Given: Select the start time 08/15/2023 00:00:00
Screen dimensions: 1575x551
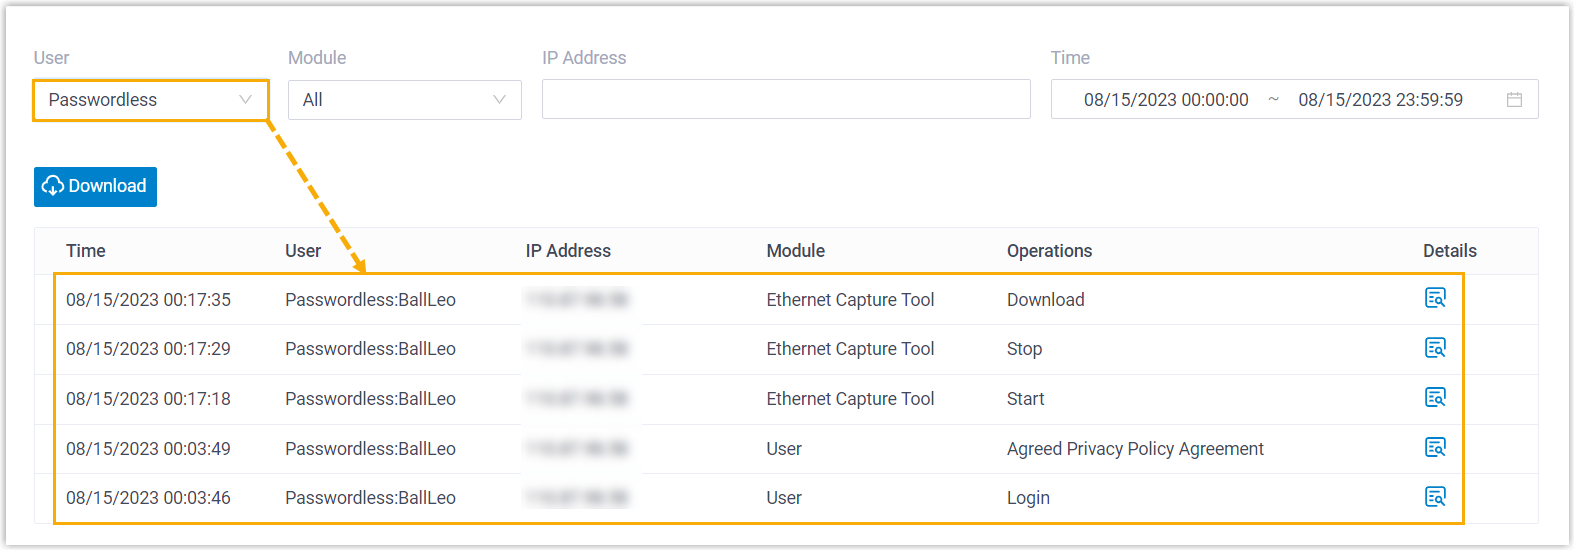Looking at the screenshot, I should [x=1165, y=100].
